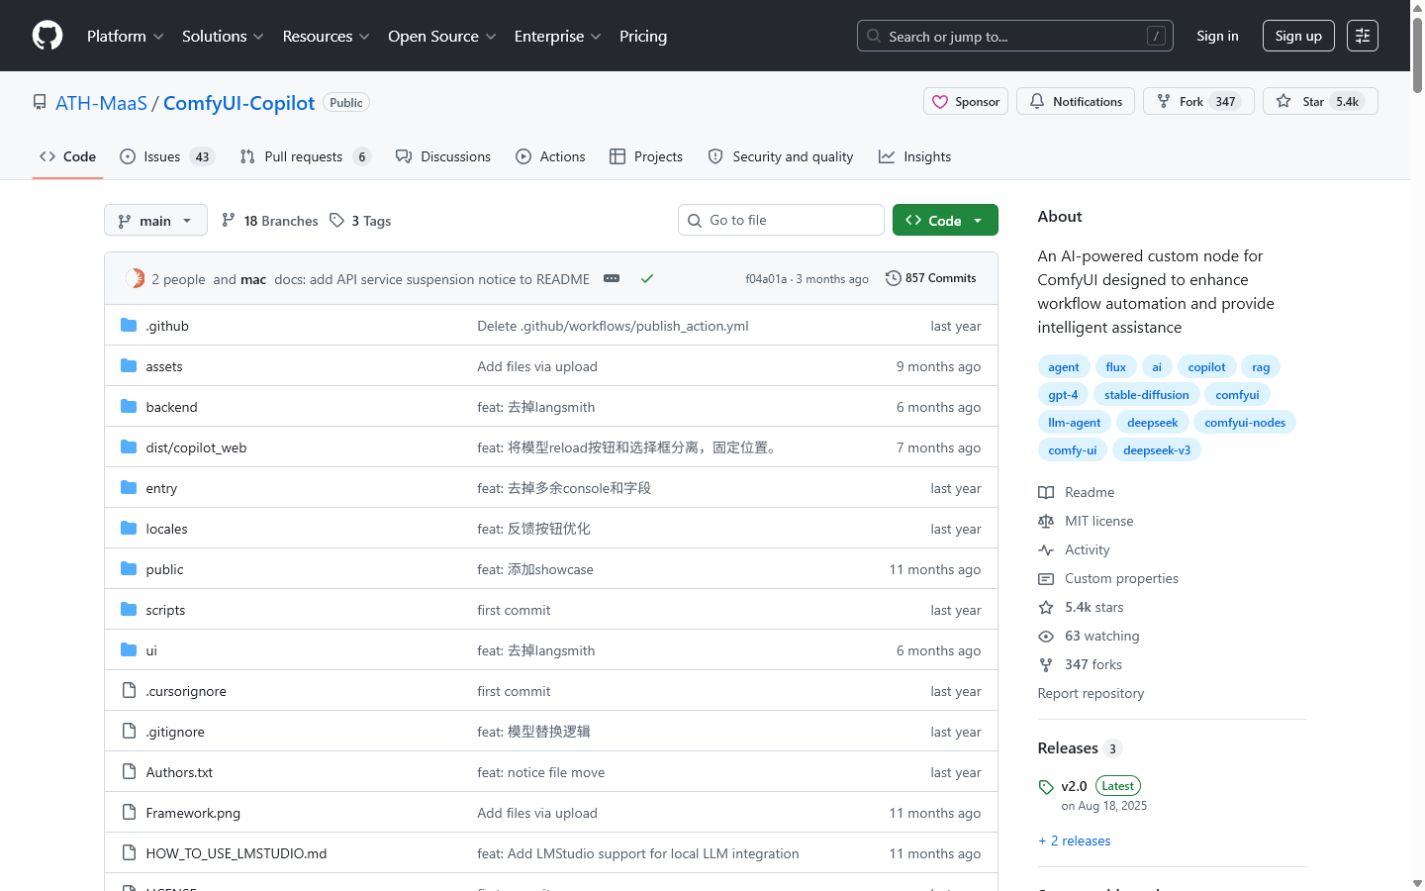Click the commit author avatar

click(135, 279)
